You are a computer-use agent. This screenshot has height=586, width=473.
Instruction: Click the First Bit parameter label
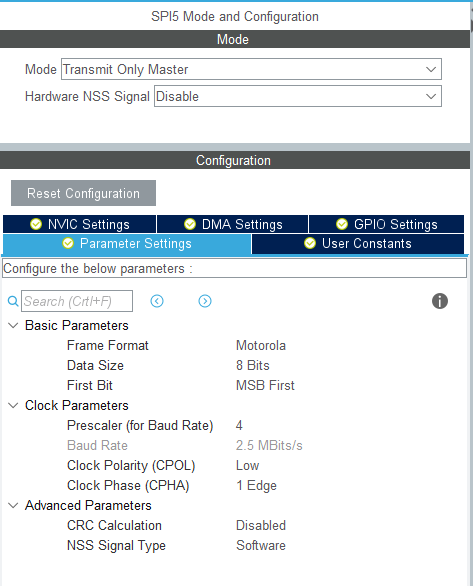[90, 386]
